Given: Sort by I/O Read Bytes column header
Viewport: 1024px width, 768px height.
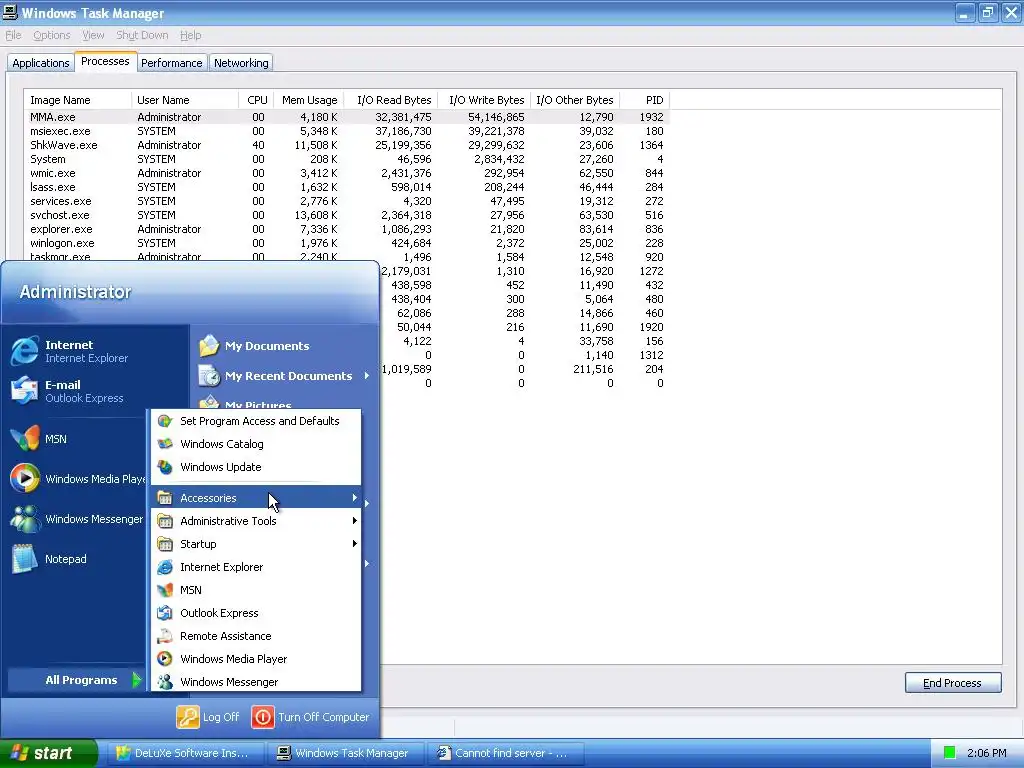Looking at the screenshot, I should point(391,100).
